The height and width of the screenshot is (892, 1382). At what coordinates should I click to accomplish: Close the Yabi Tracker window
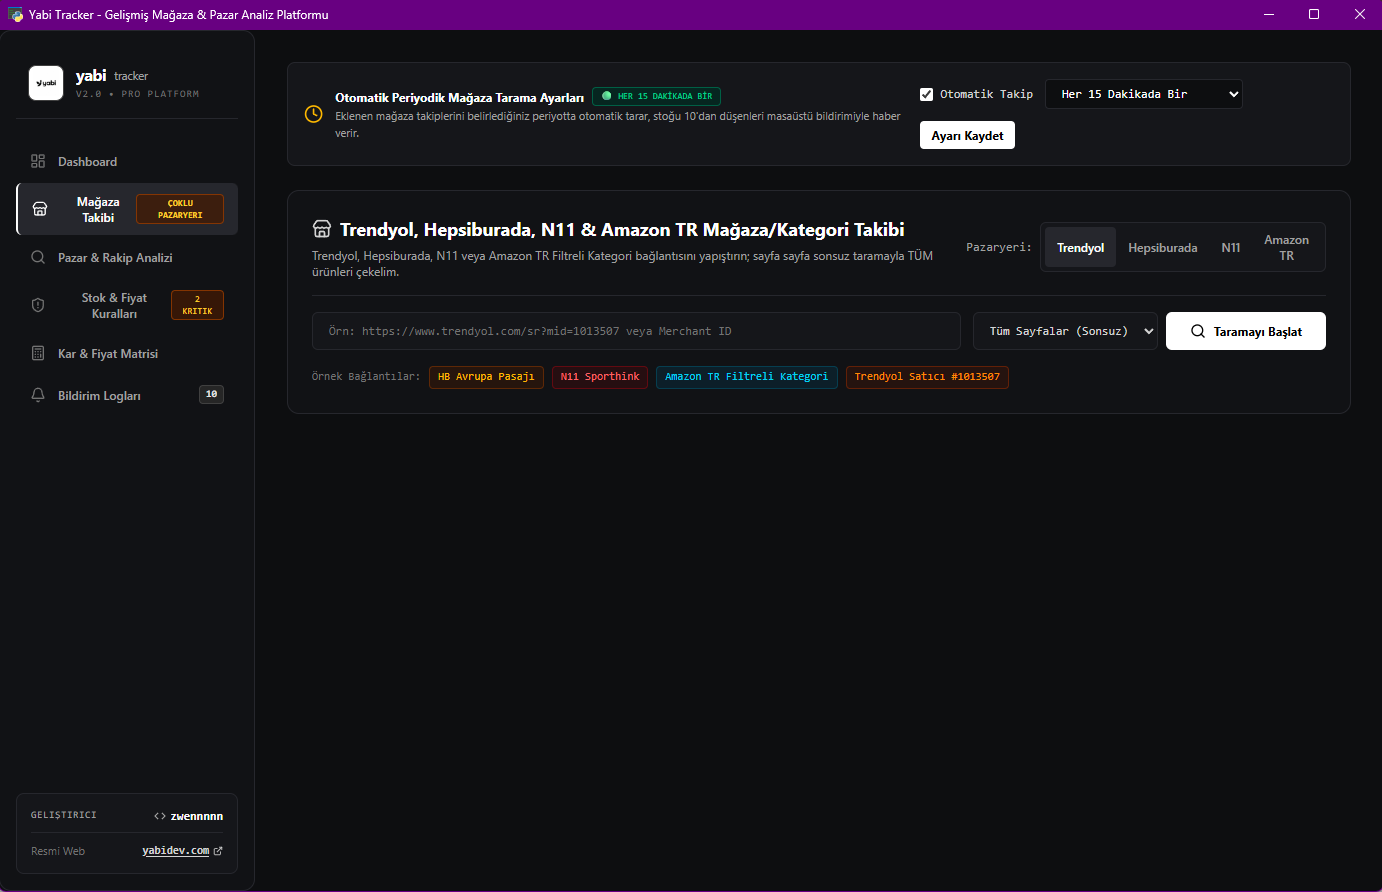coord(1360,14)
